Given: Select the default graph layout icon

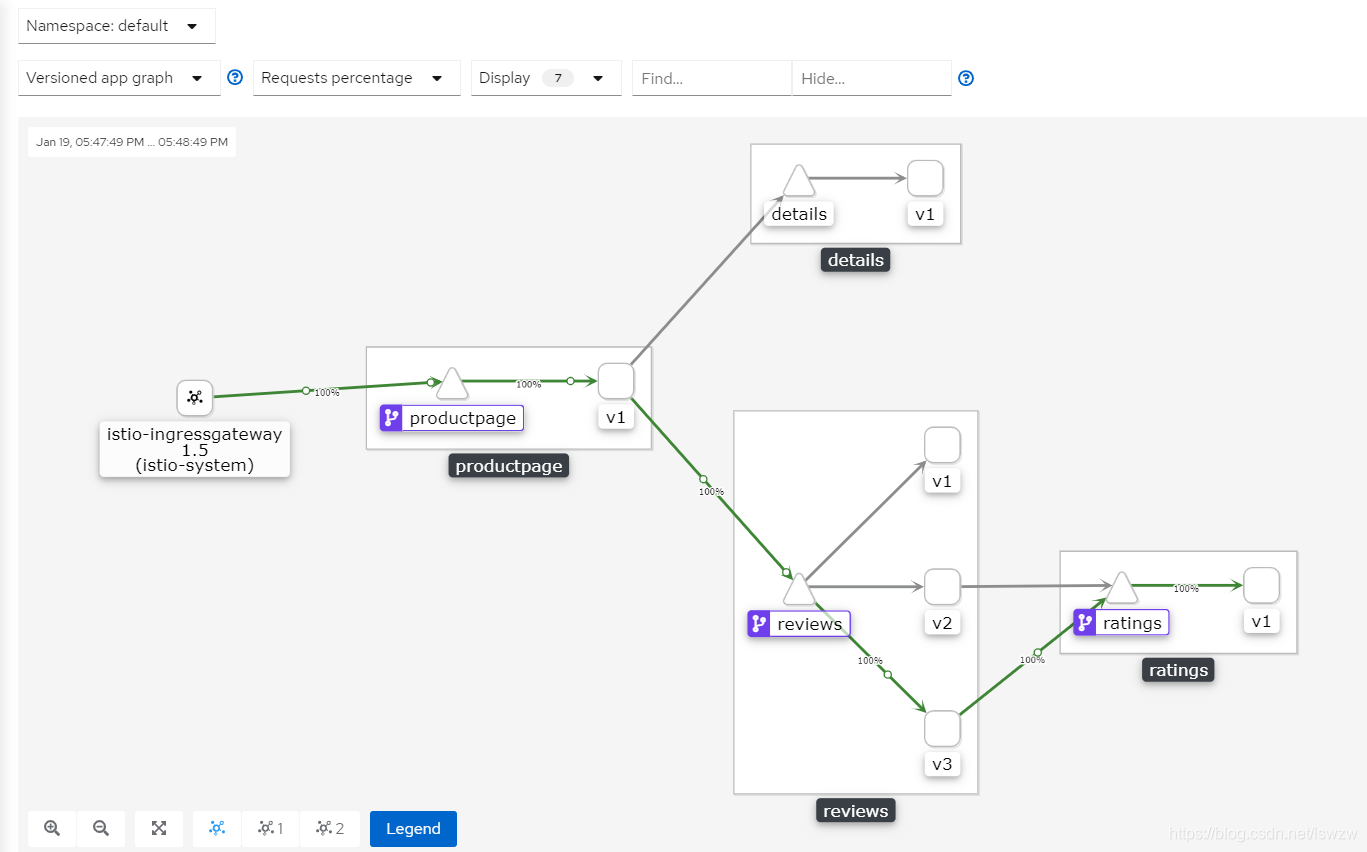Looking at the screenshot, I should (217, 828).
